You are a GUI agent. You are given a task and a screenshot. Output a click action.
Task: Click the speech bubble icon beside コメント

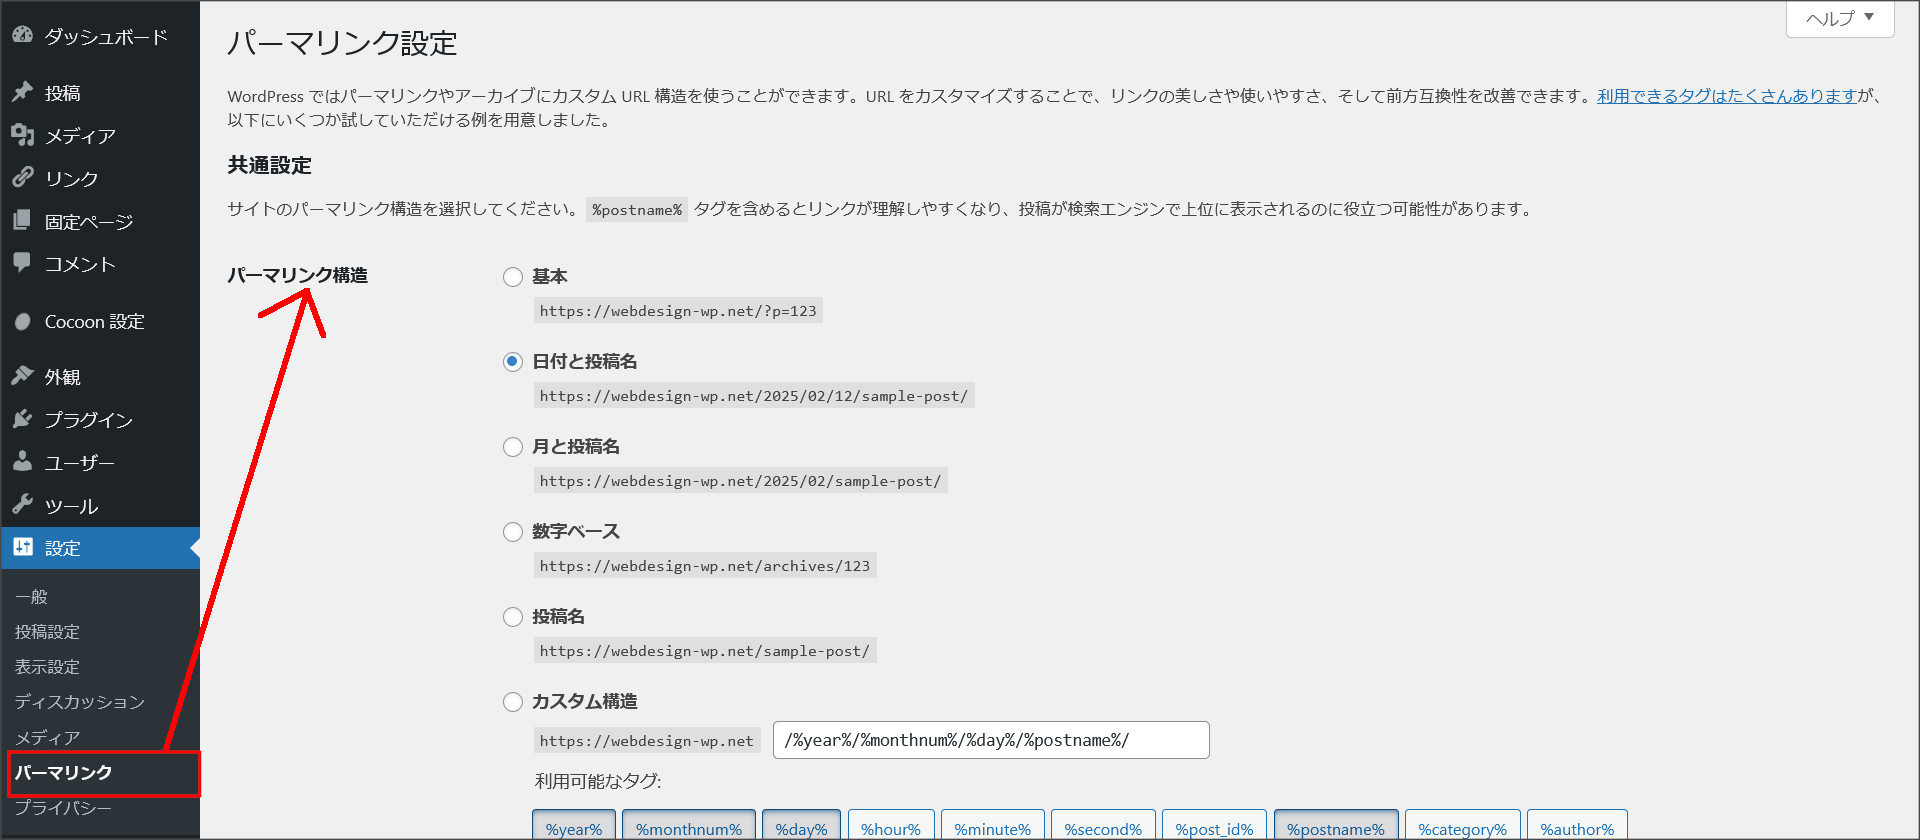point(23,263)
